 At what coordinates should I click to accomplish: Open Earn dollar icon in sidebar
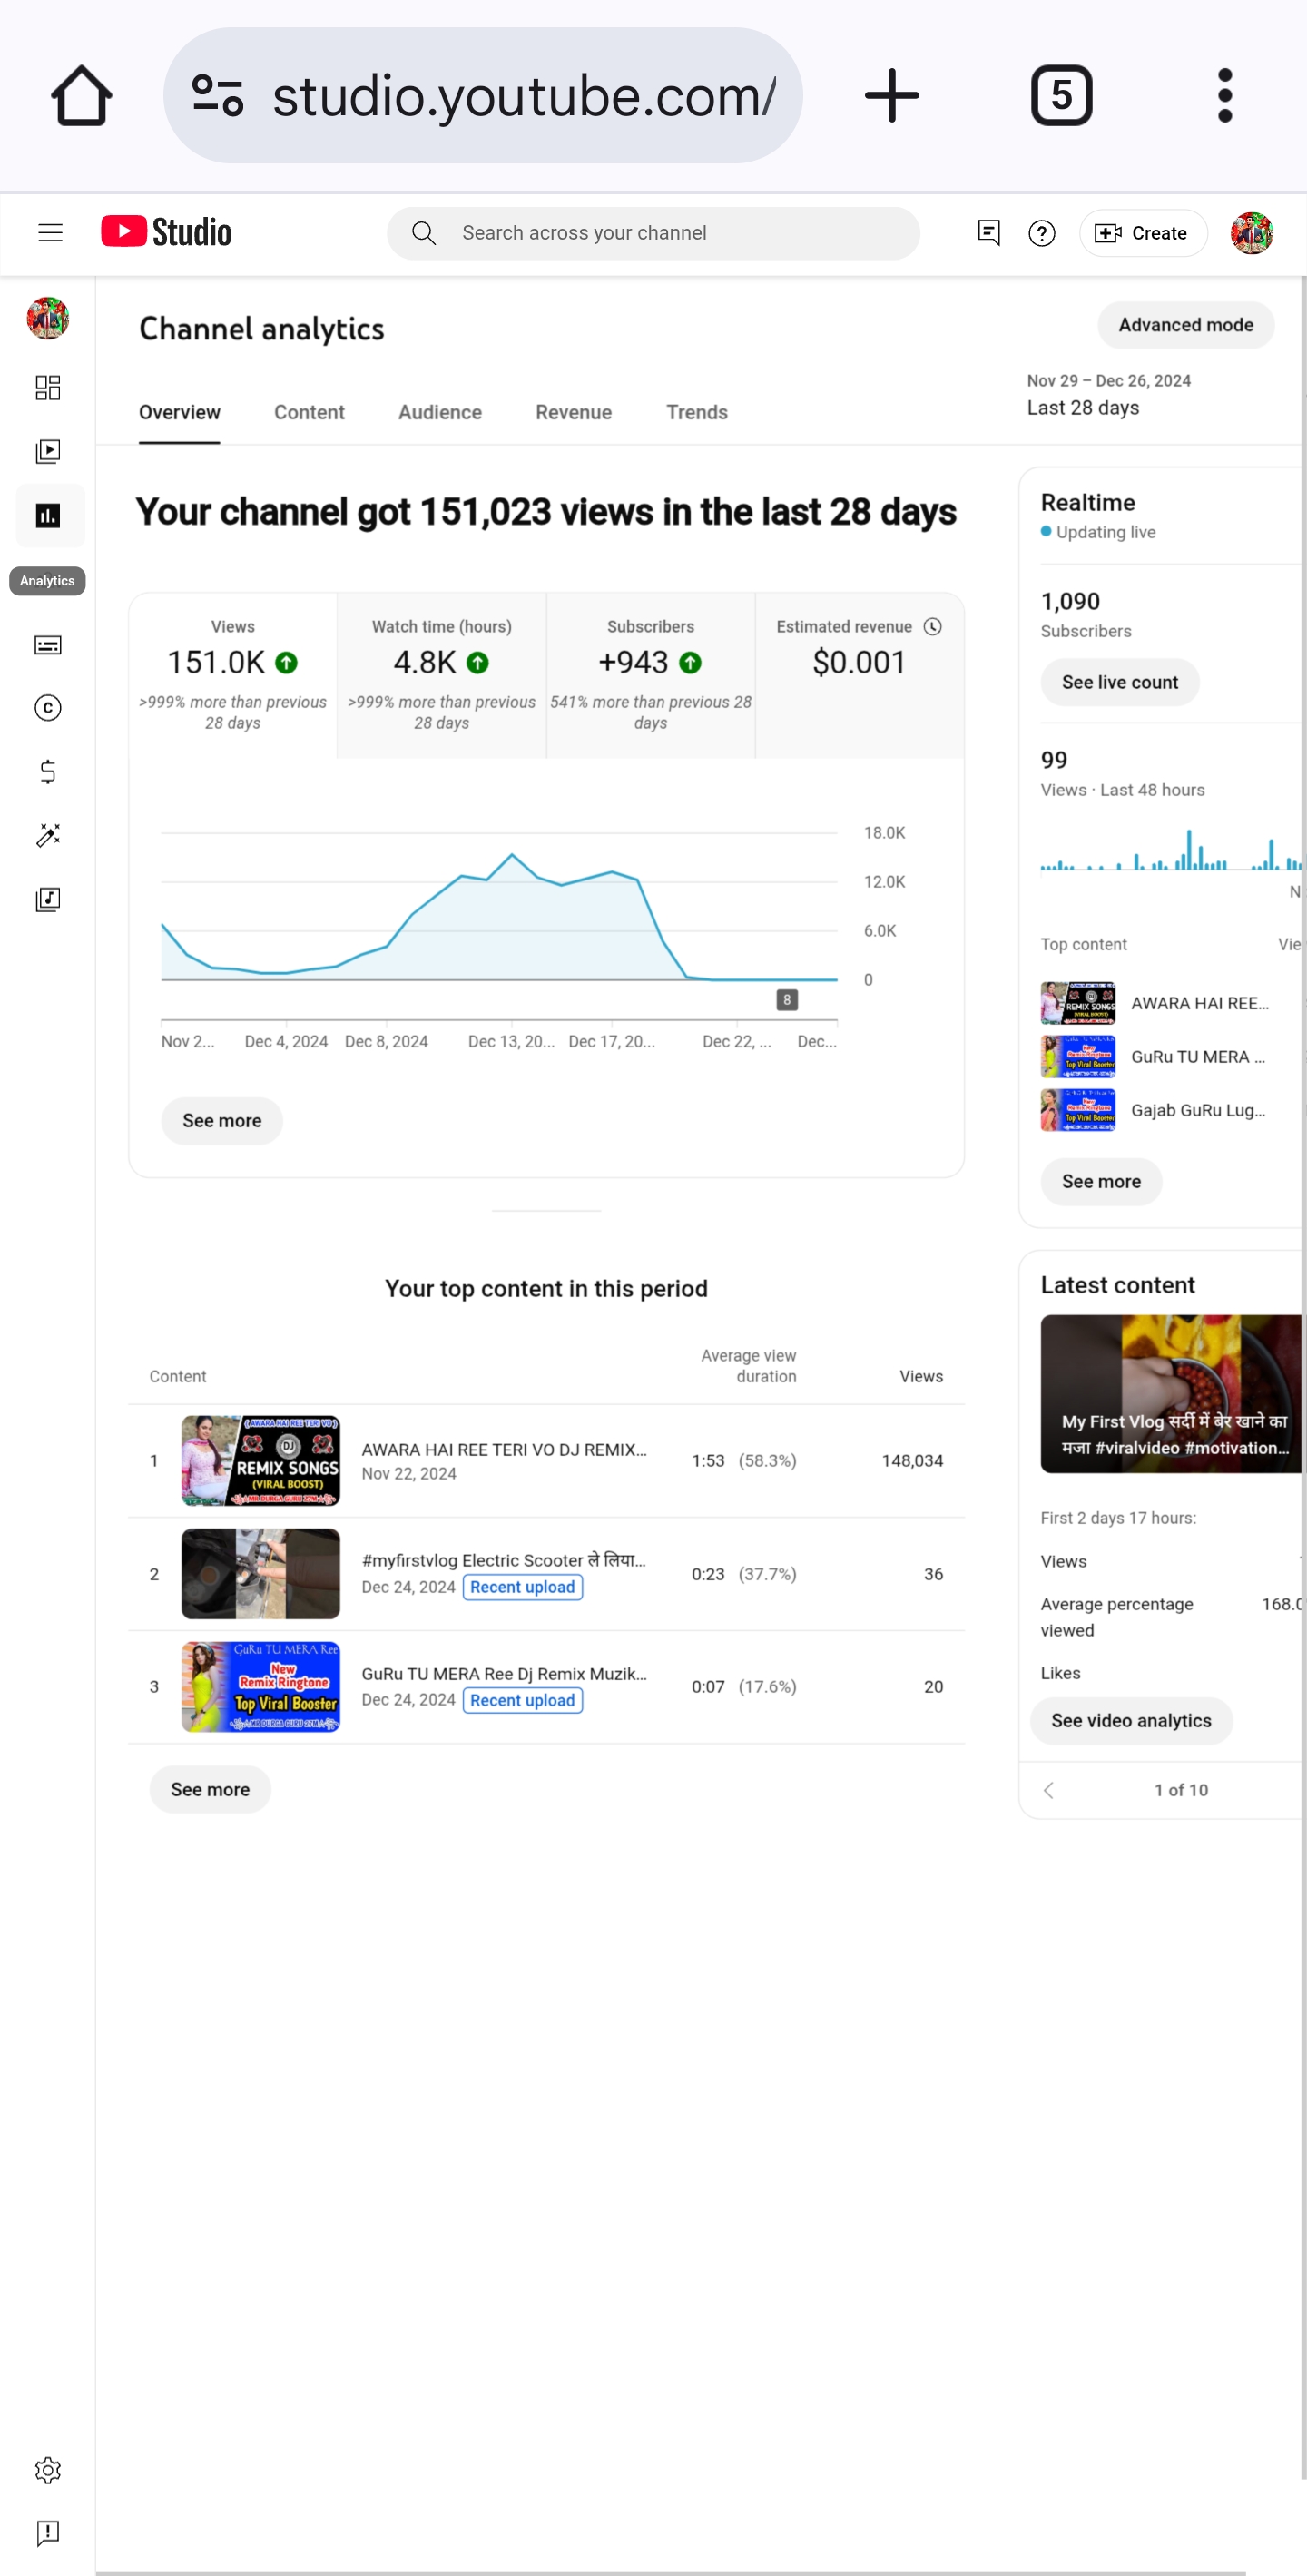click(48, 772)
